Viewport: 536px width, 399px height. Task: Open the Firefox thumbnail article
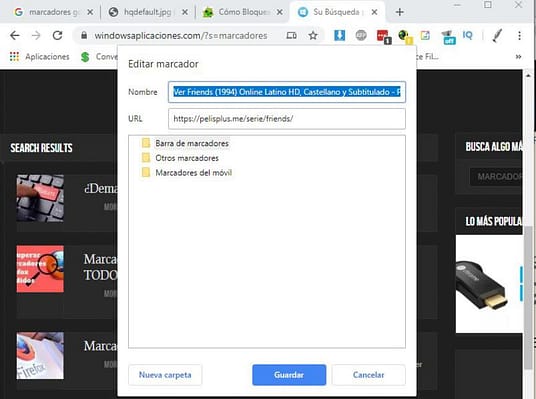click(x=40, y=356)
